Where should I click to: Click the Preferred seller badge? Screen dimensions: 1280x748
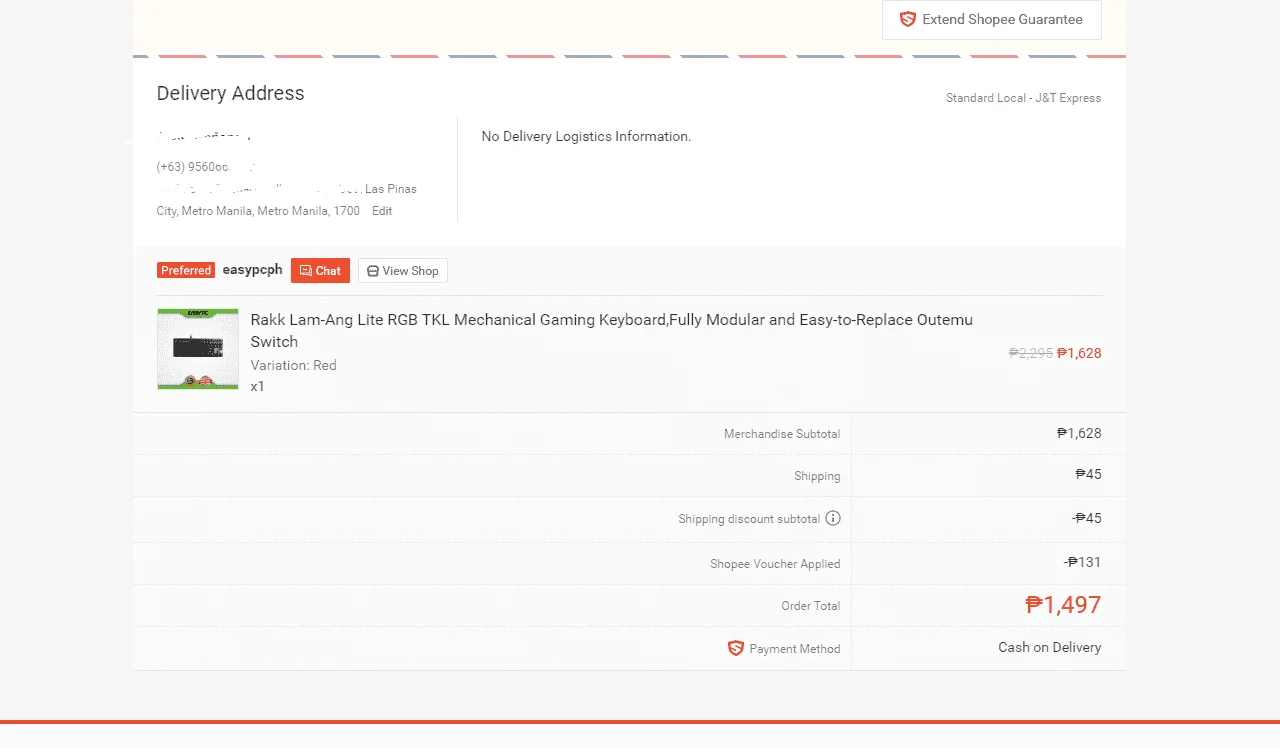click(x=186, y=271)
